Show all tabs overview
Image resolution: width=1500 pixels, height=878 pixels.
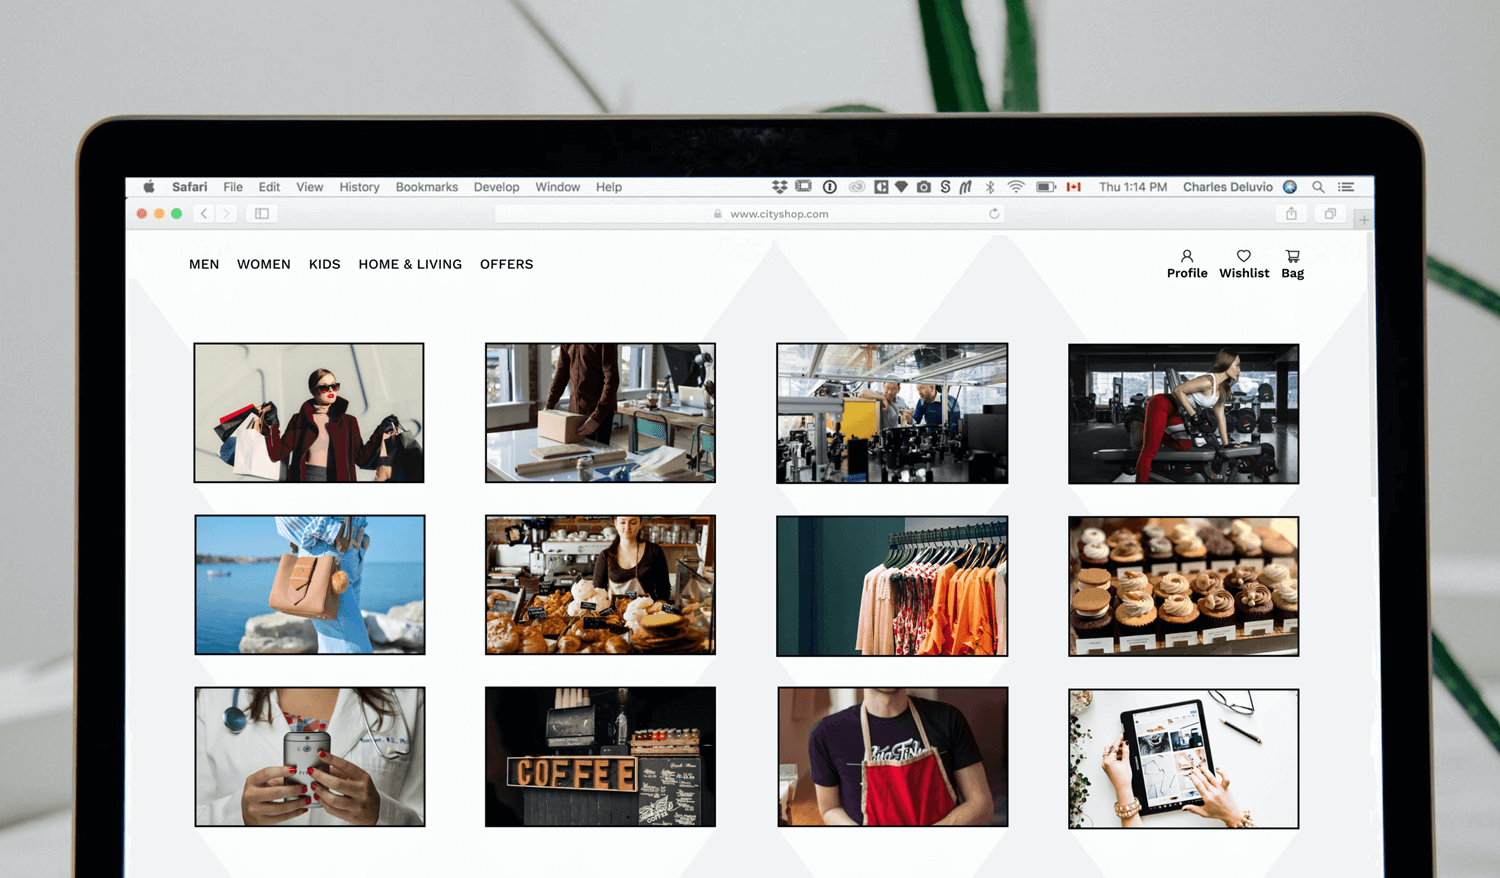coord(1330,214)
